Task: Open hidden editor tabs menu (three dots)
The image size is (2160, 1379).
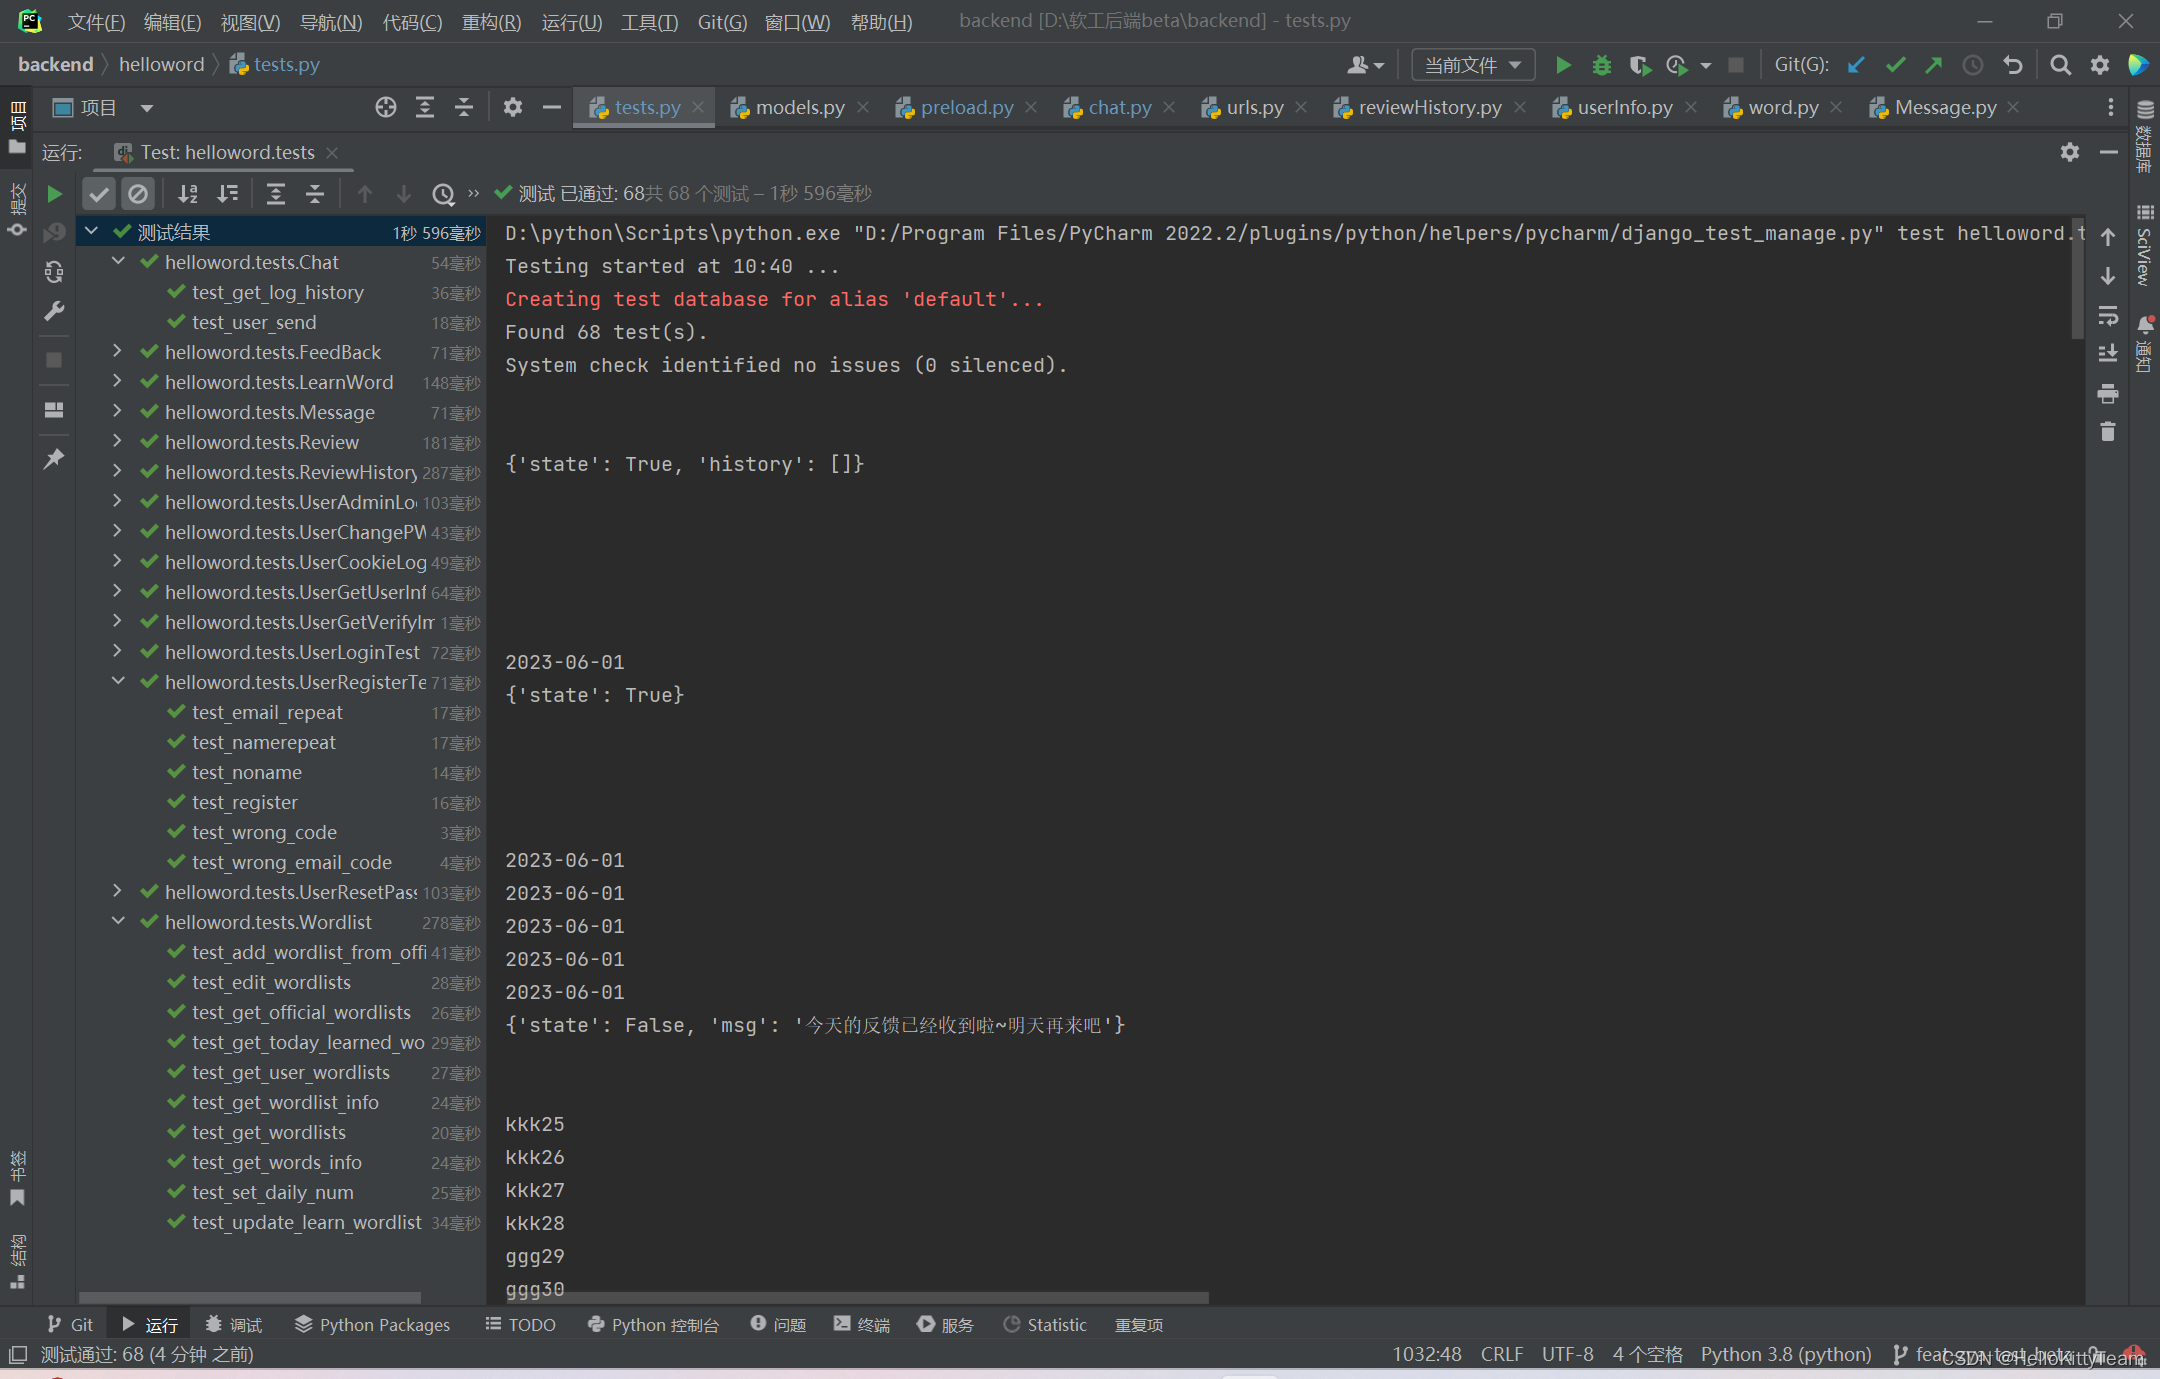Action: [2111, 107]
